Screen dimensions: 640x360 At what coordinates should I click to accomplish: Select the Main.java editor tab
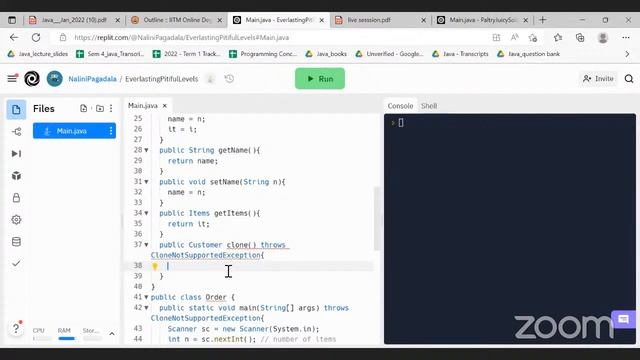(143, 106)
